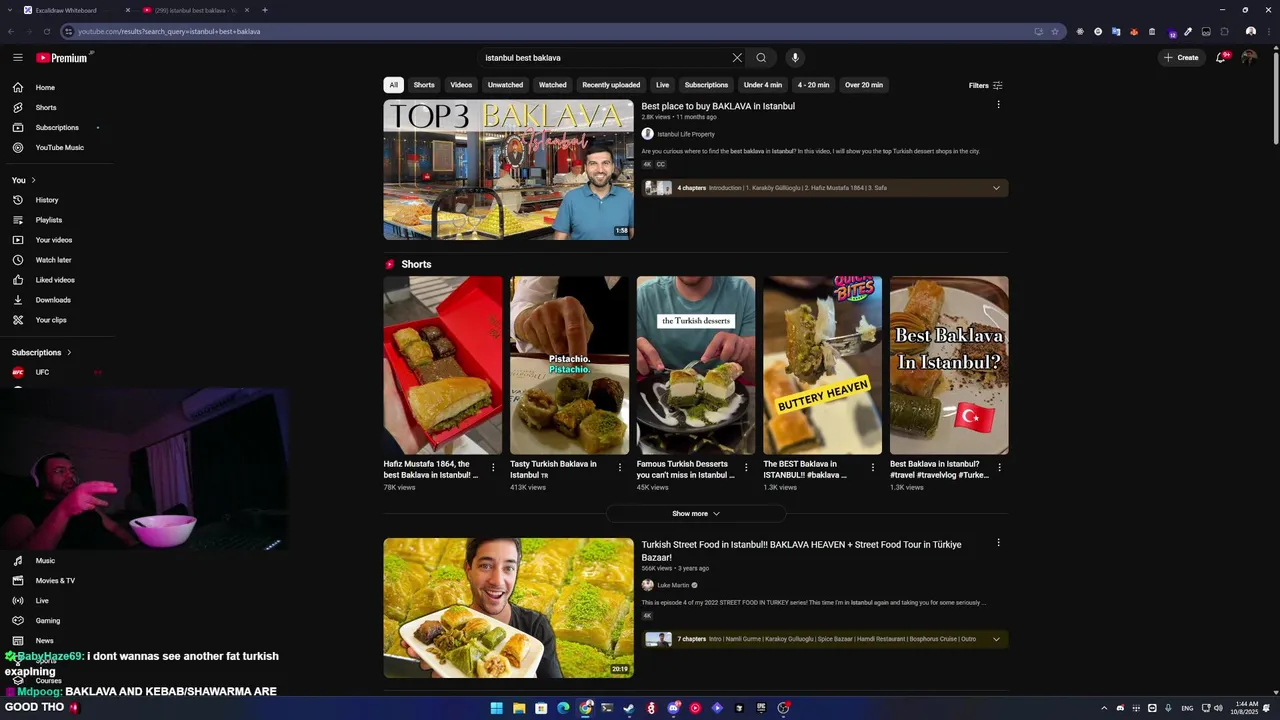Open more options for Best Baklava in Istanbul? short
The image size is (1280, 720).
pyautogui.click(x=999, y=467)
